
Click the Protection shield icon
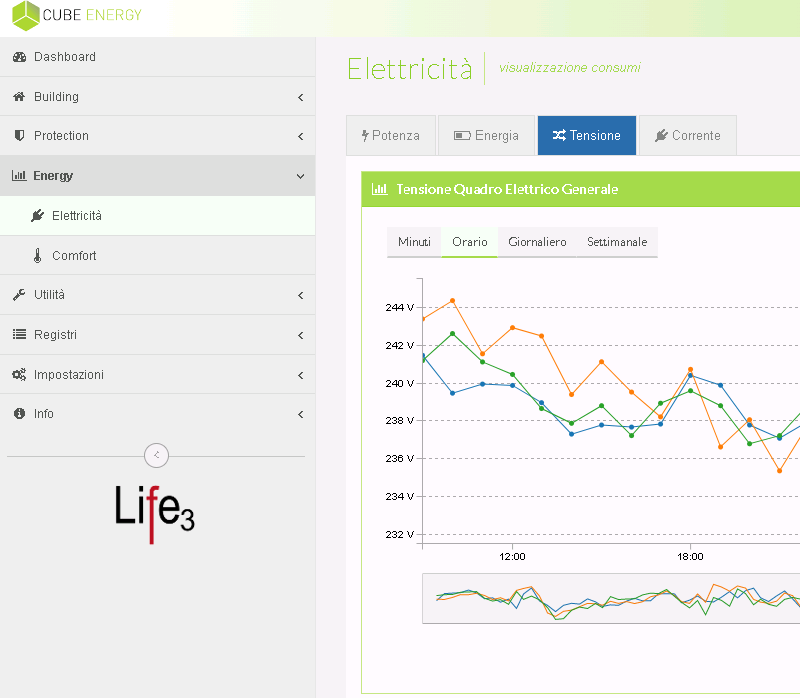pyautogui.click(x=19, y=136)
